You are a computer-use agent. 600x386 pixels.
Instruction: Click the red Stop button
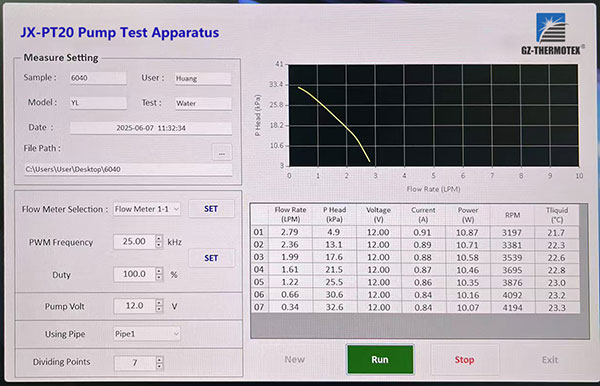coord(465,360)
